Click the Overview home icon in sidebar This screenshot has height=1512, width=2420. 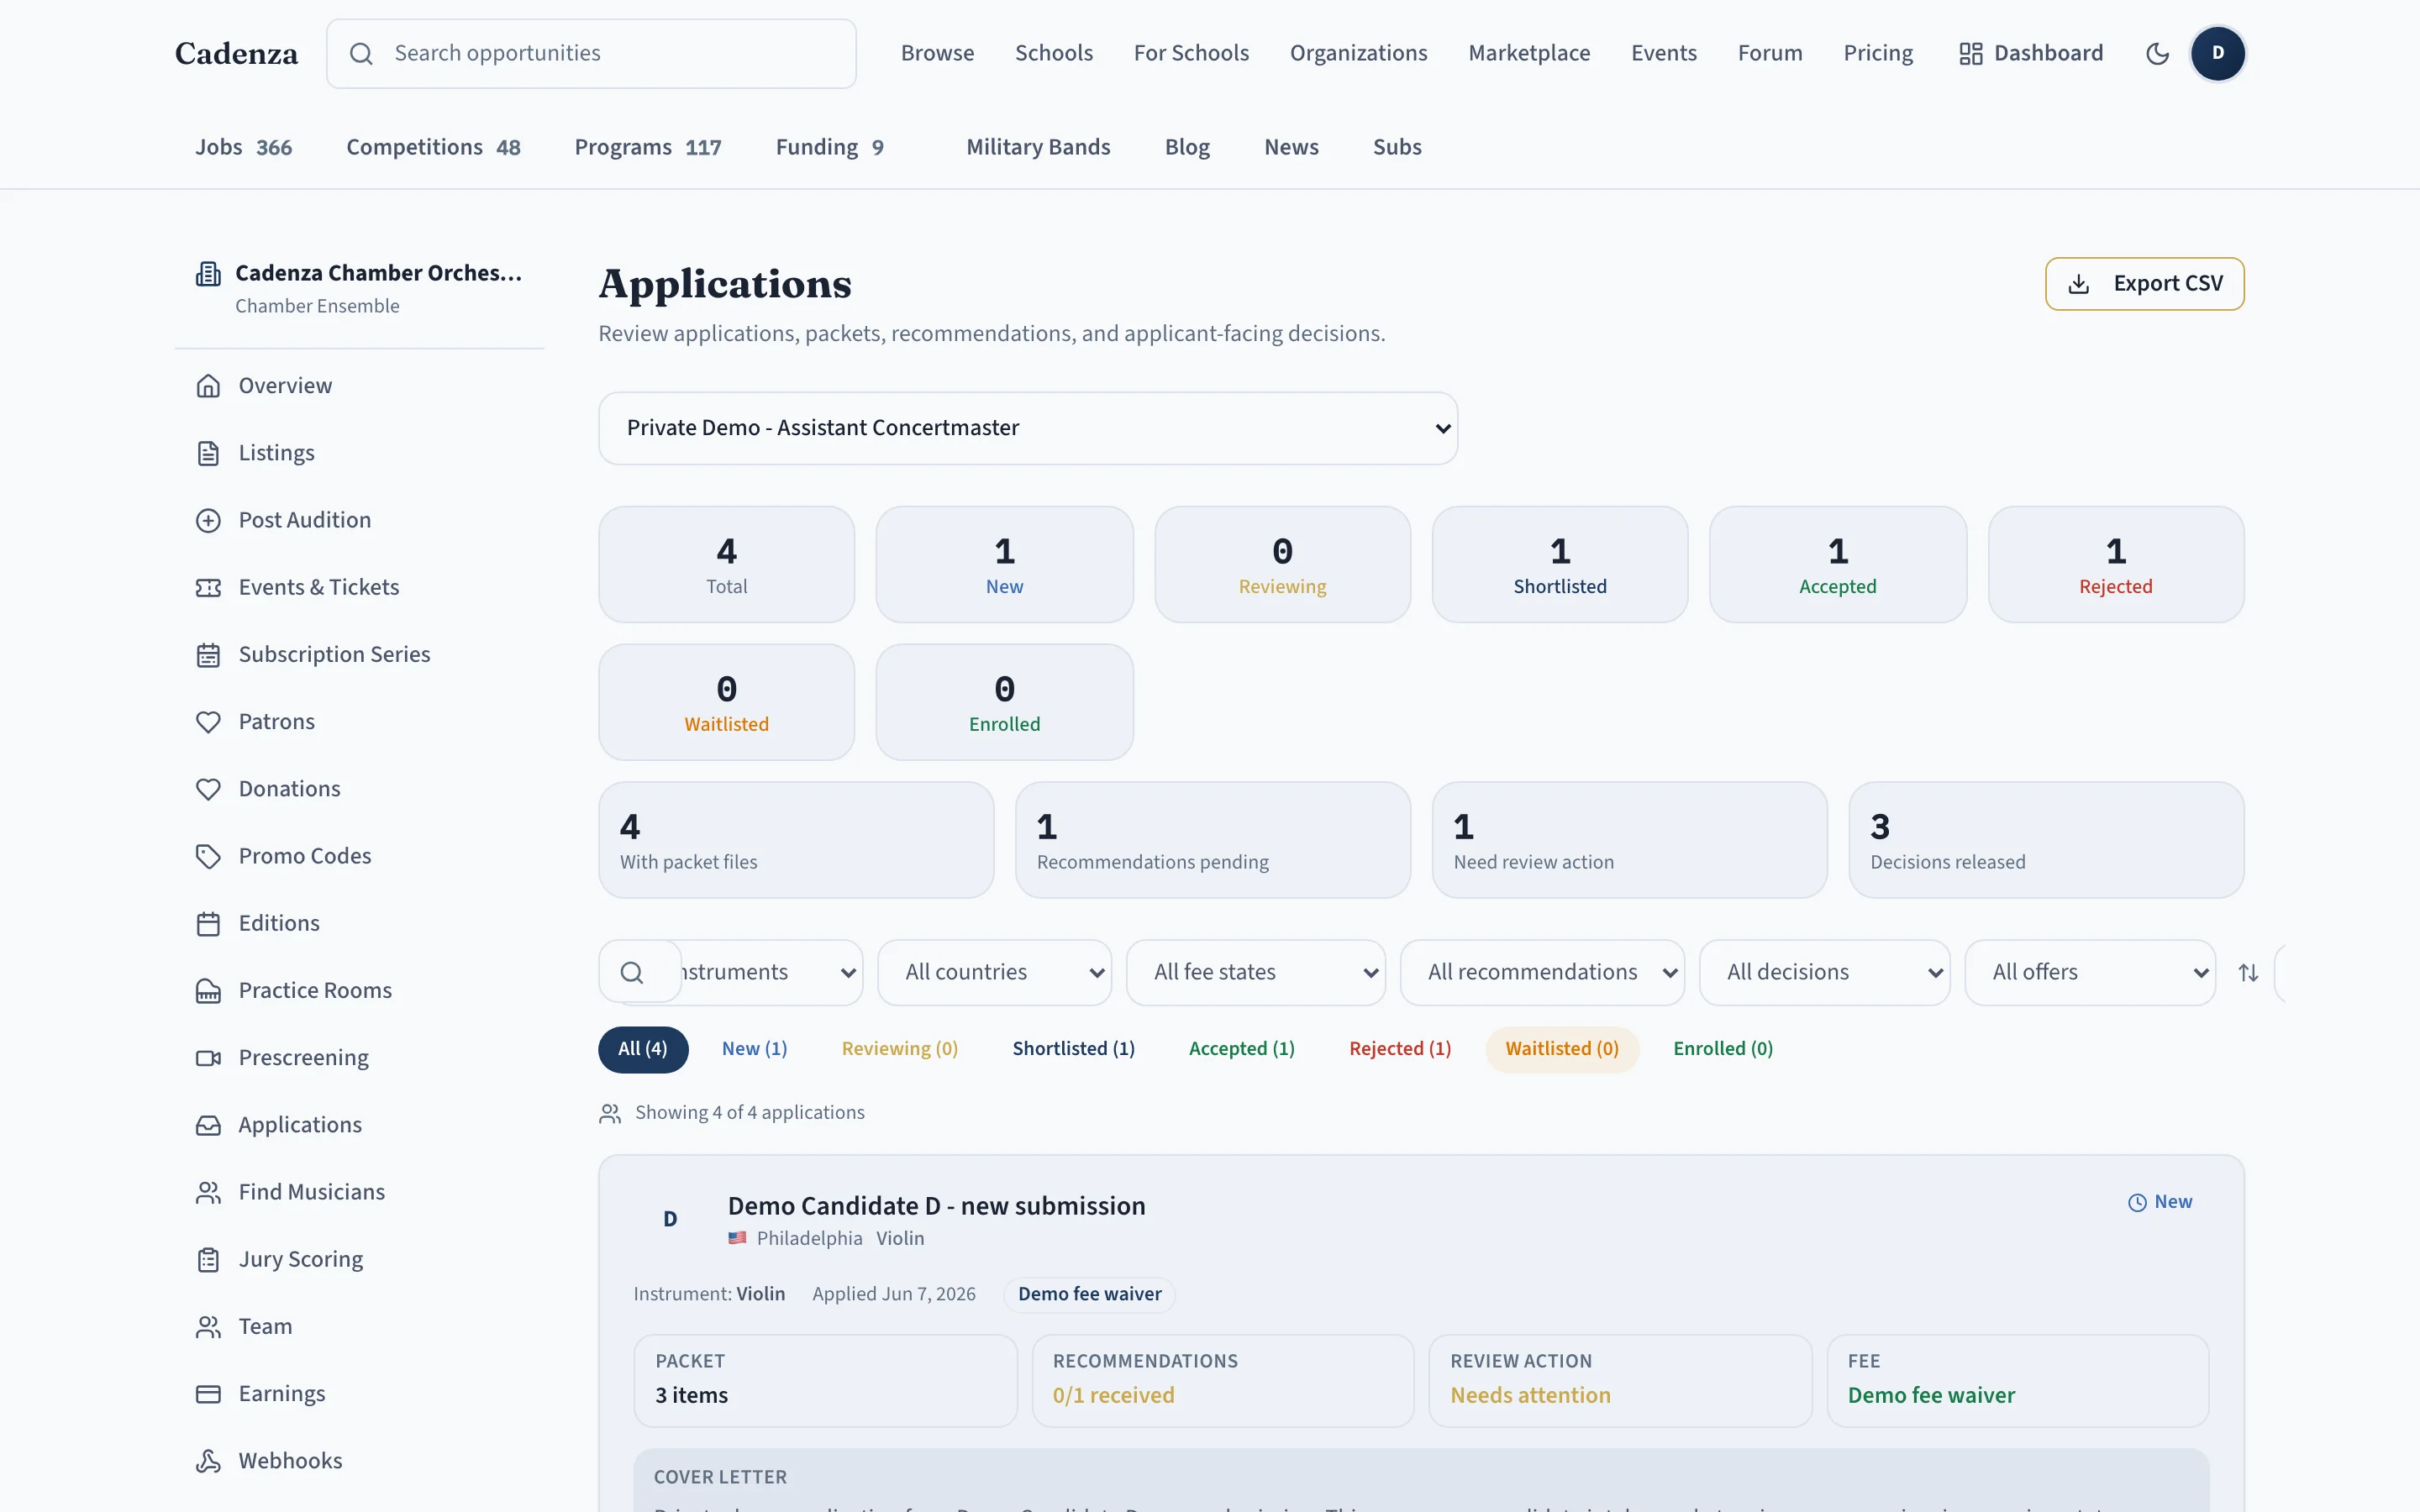pyautogui.click(x=208, y=386)
